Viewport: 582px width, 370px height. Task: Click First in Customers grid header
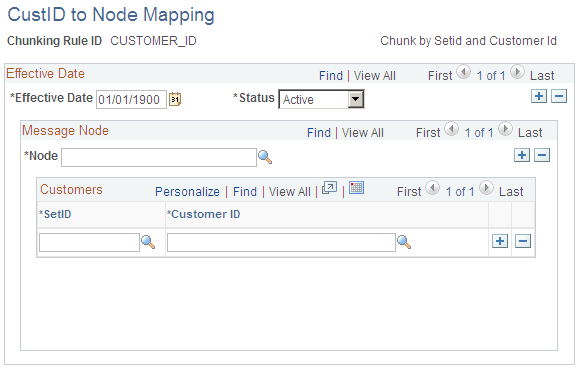click(x=409, y=192)
